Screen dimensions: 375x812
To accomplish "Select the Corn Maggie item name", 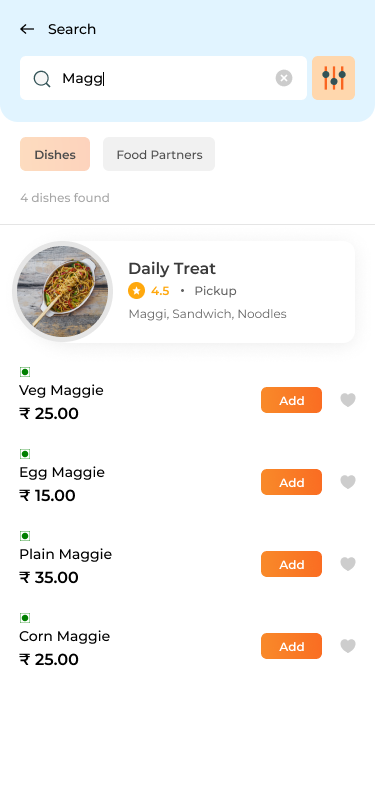I will tap(65, 636).
